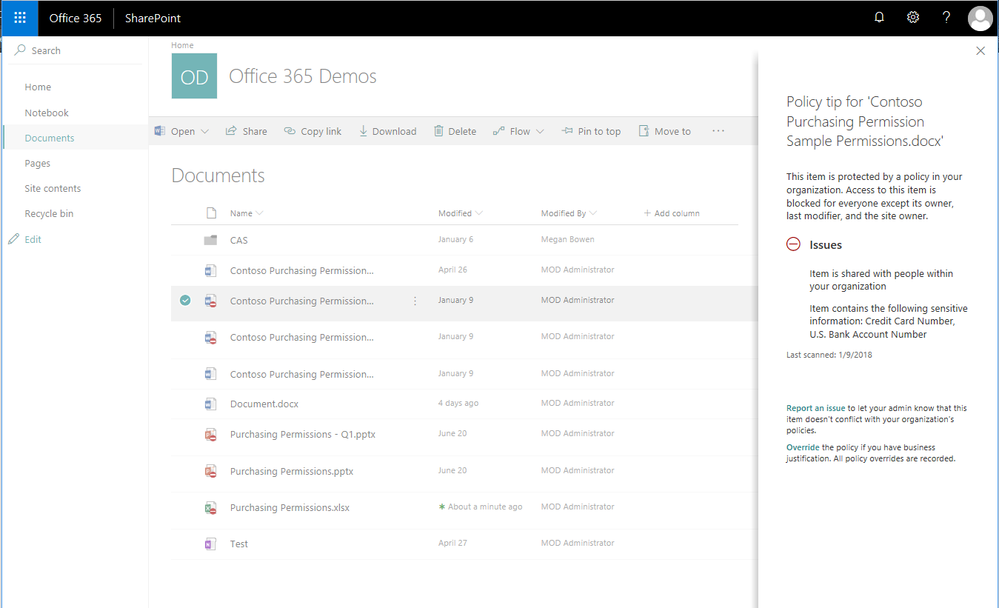Open Document.docx file name
This screenshot has width=999, height=608.
(x=264, y=404)
